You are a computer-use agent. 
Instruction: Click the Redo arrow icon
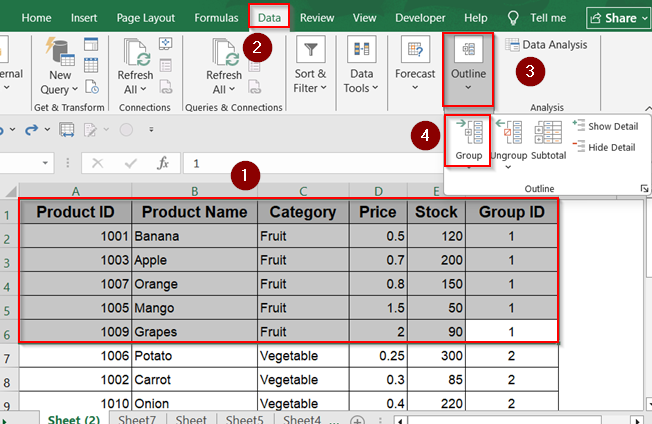coord(31,130)
